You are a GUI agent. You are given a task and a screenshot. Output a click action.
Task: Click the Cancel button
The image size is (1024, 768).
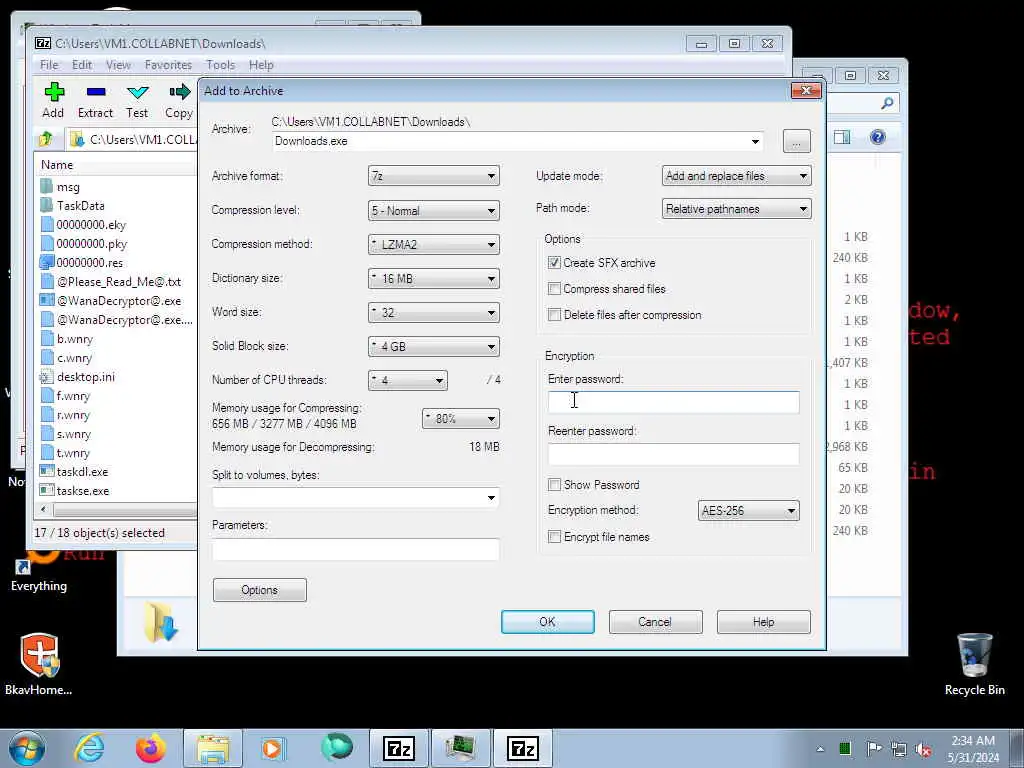coord(656,622)
